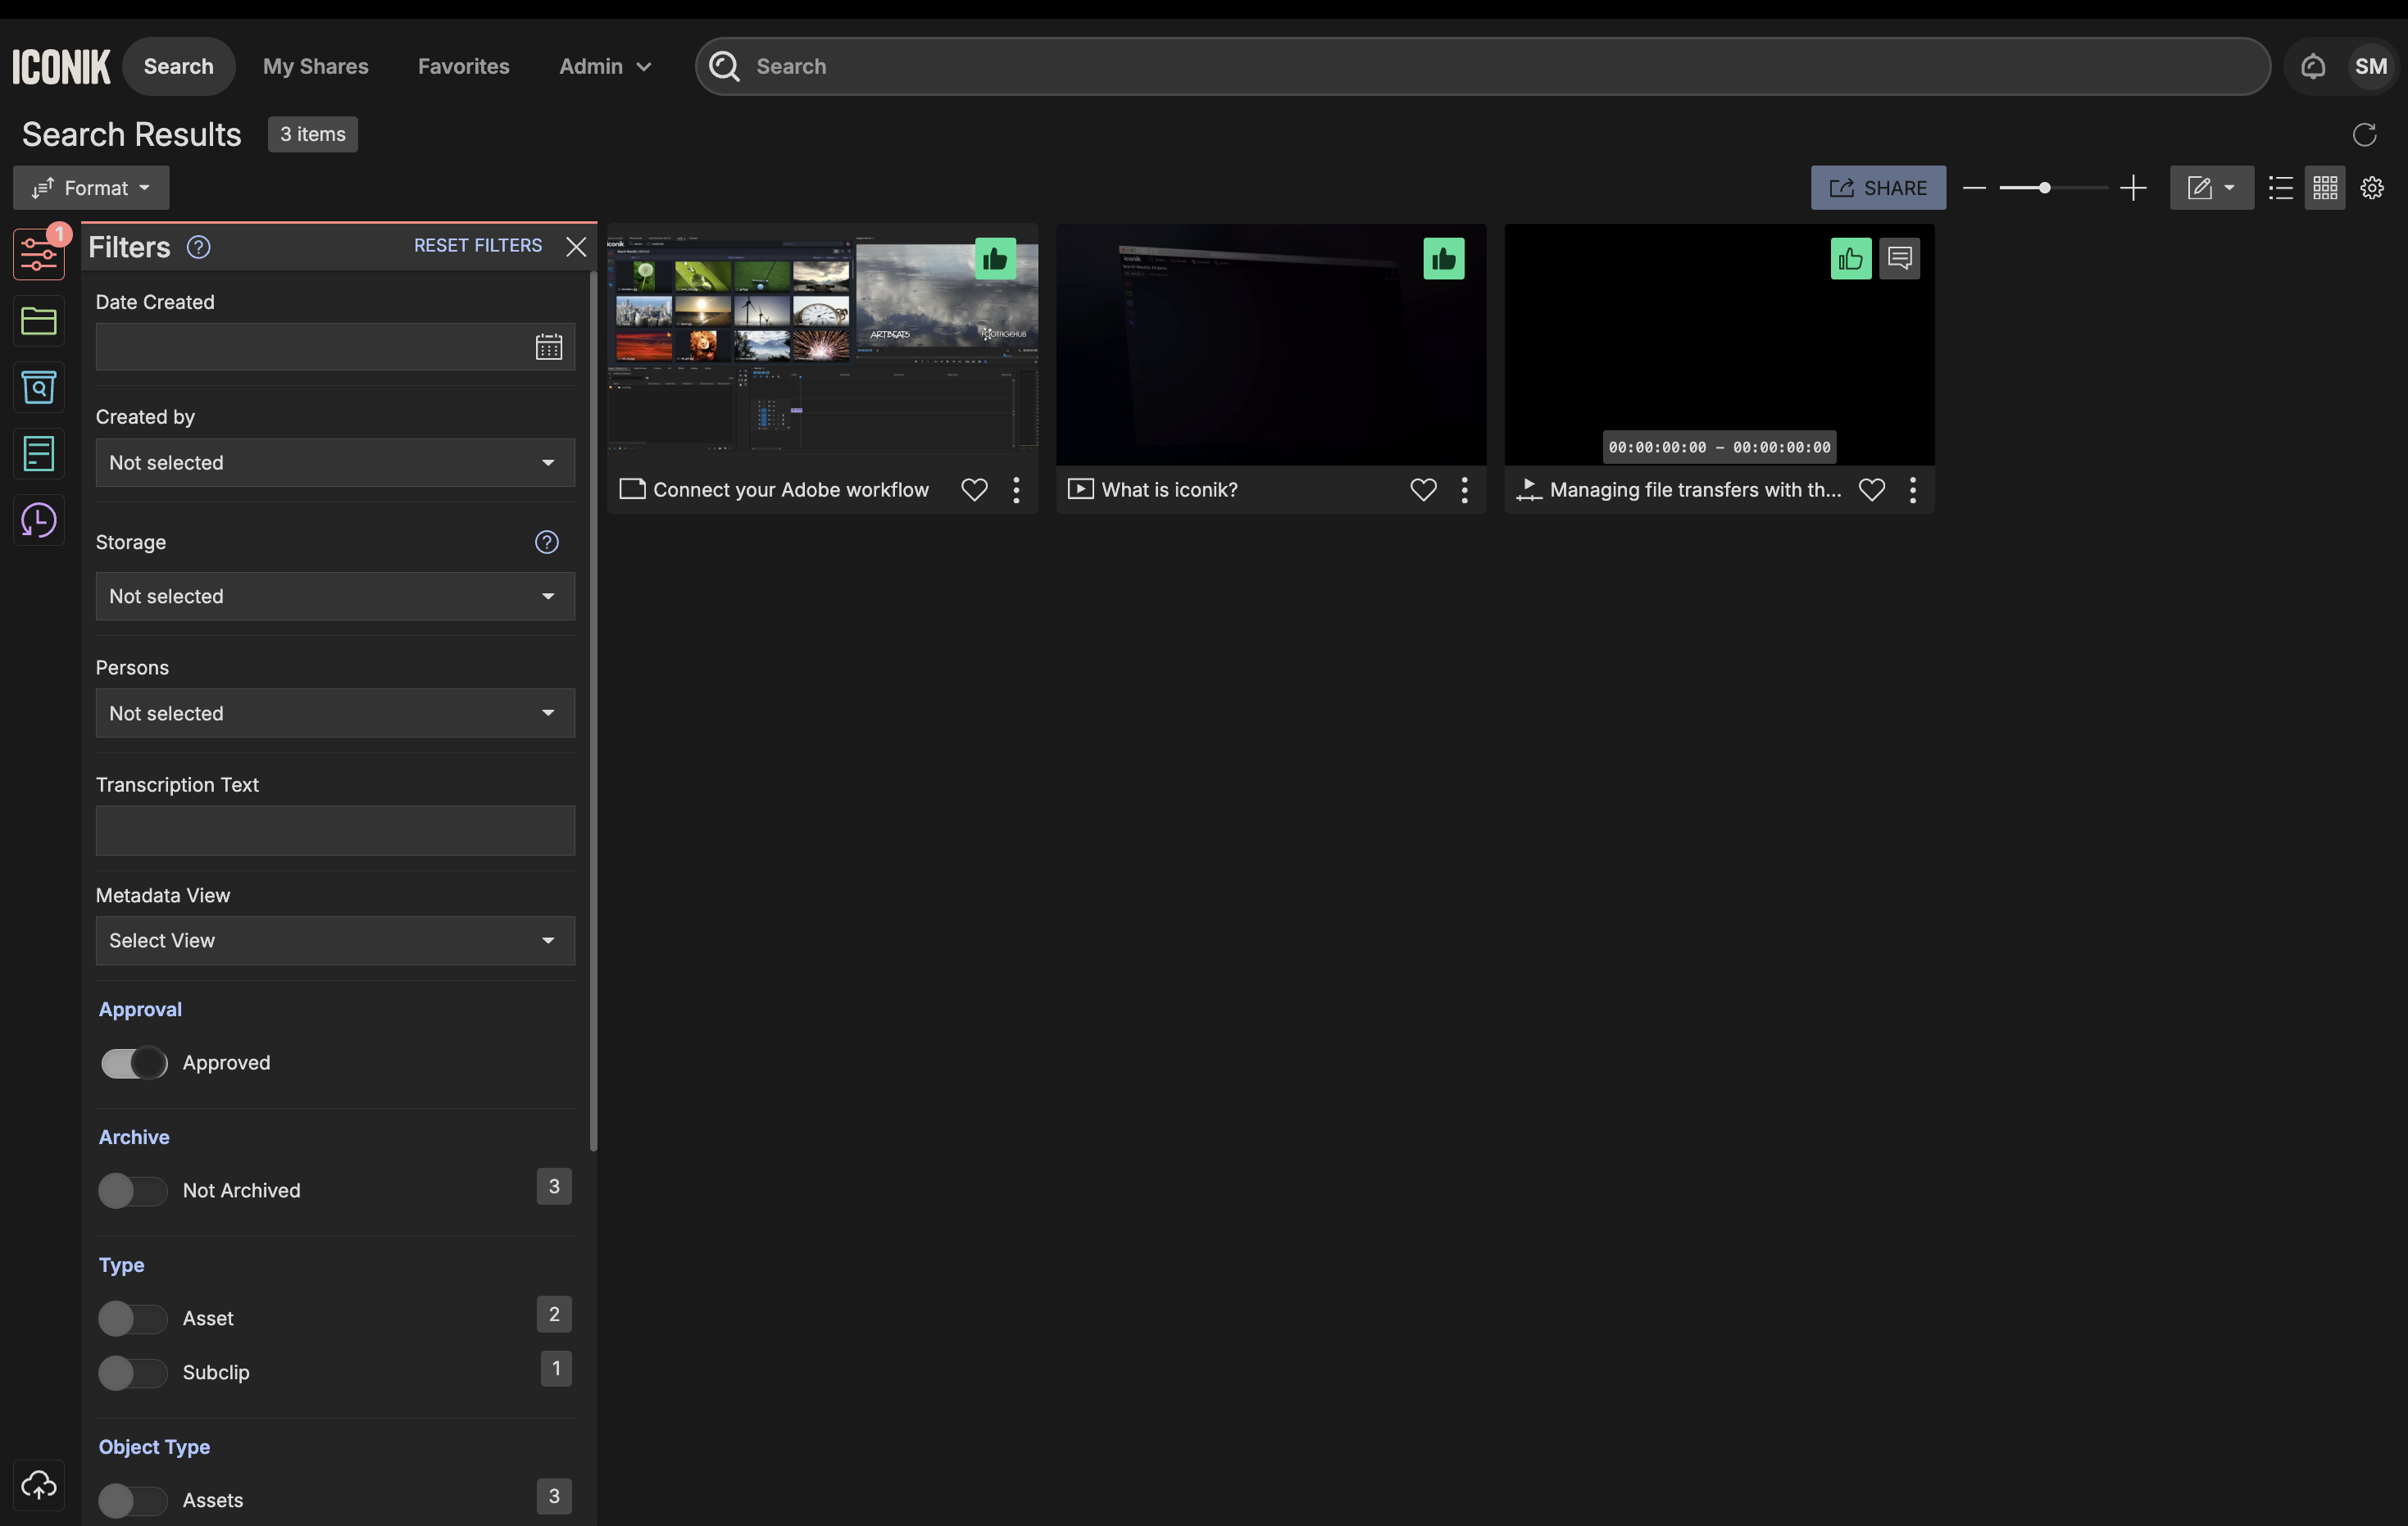Adjust the thumbnail size slider
Image resolution: width=2408 pixels, height=1526 pixels.
click(x=2044, y=188)
